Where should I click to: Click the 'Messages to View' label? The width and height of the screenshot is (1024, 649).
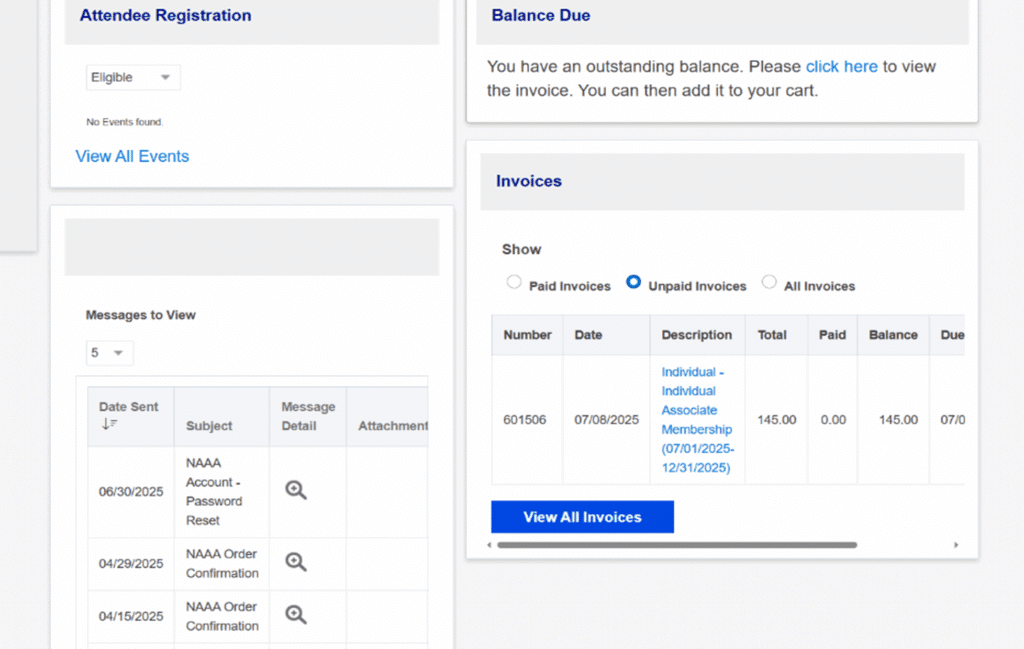(140, 315)
